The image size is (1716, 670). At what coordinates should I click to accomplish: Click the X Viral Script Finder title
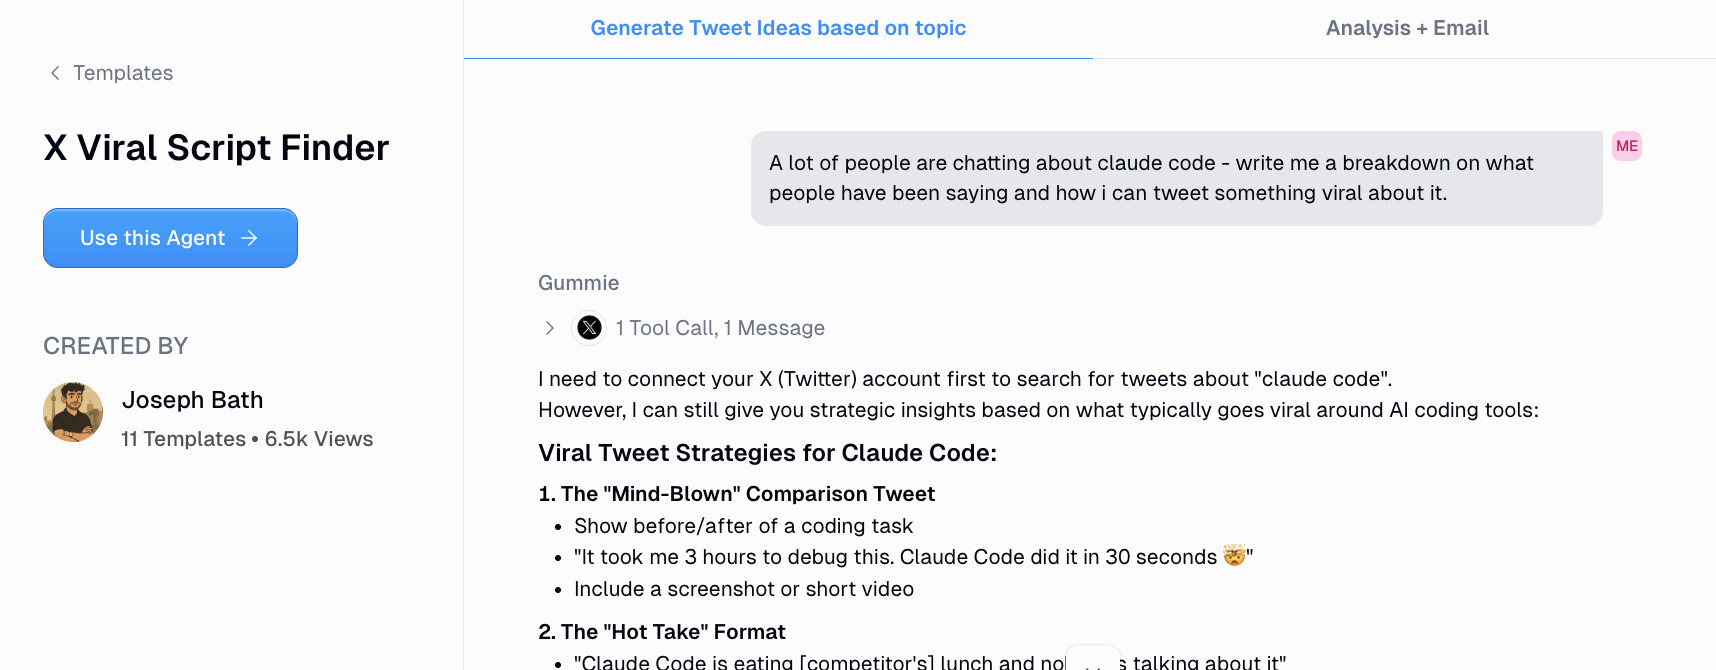pos(216,147)
